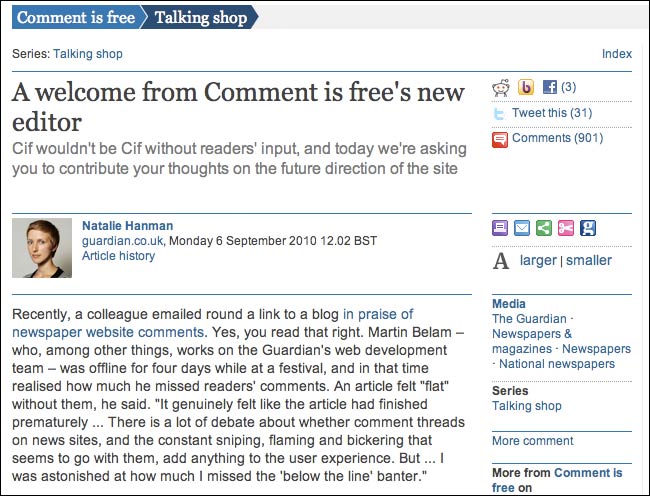Image resolution: width=650 pixels, height=496 pixels.
Task: Click the Buzz share icon
Action: (526, 87)
